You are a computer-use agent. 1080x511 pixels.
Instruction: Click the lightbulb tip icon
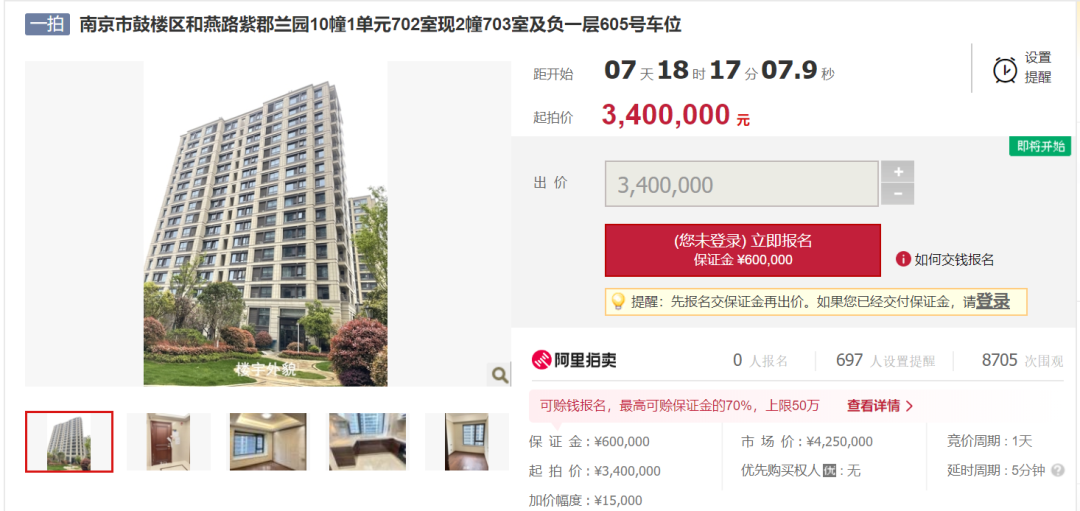618,302
